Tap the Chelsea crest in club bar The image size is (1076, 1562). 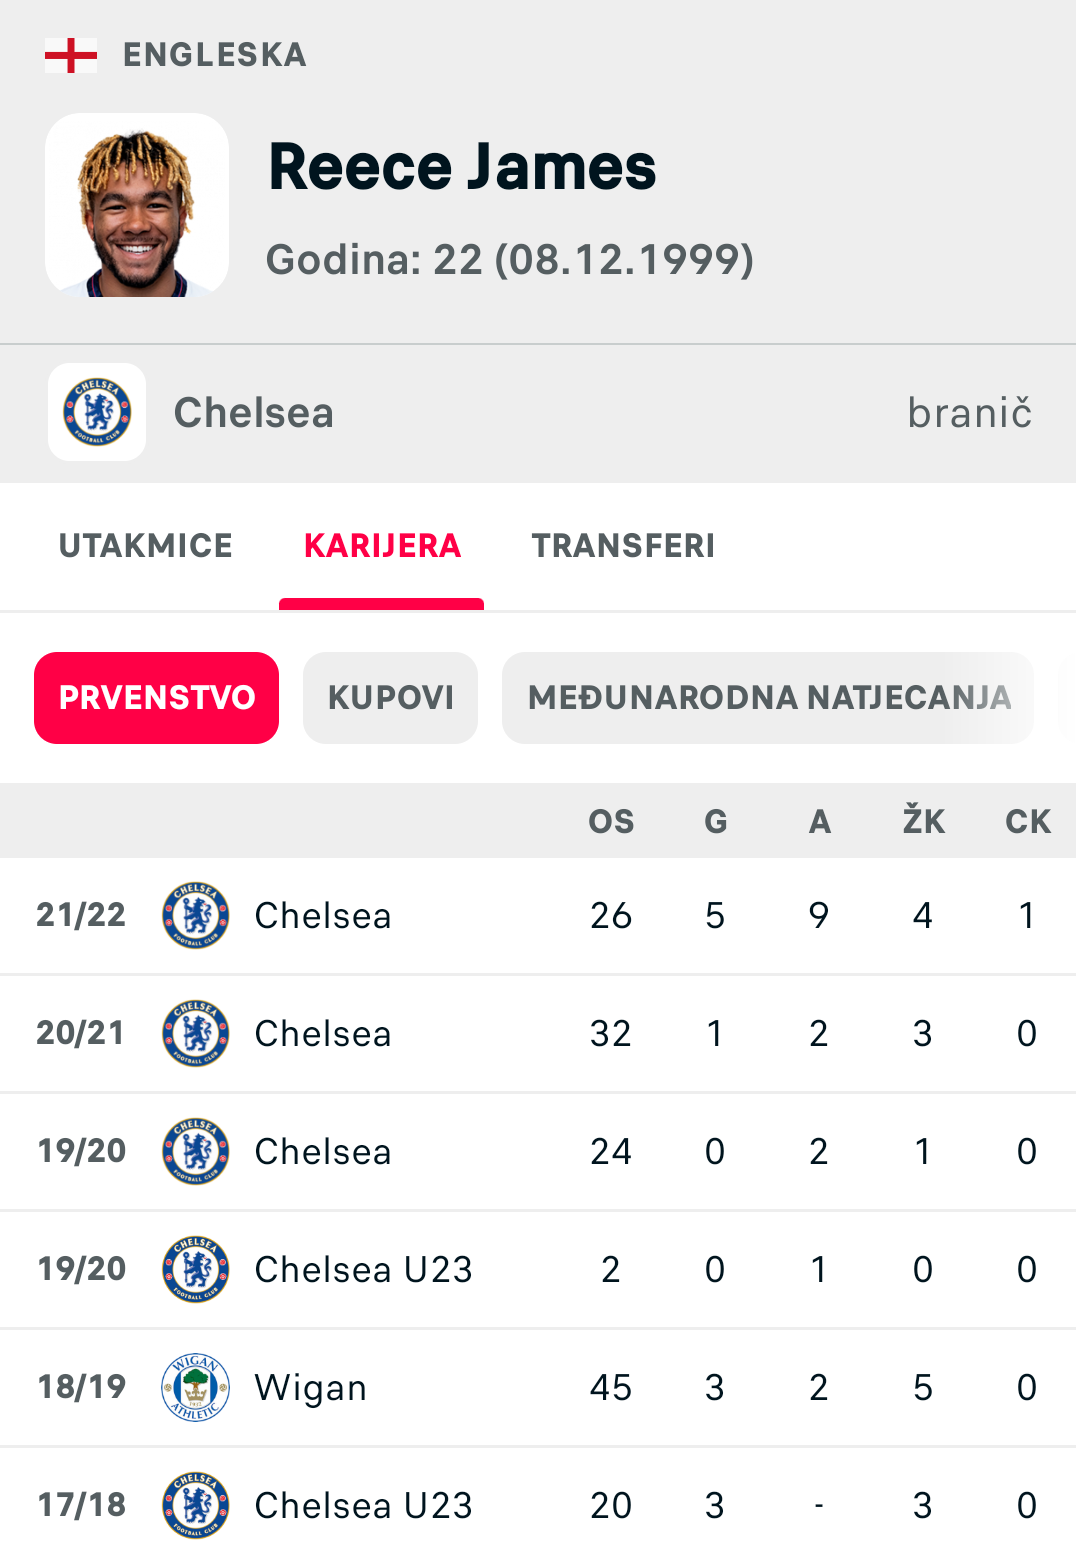[97, 412]
